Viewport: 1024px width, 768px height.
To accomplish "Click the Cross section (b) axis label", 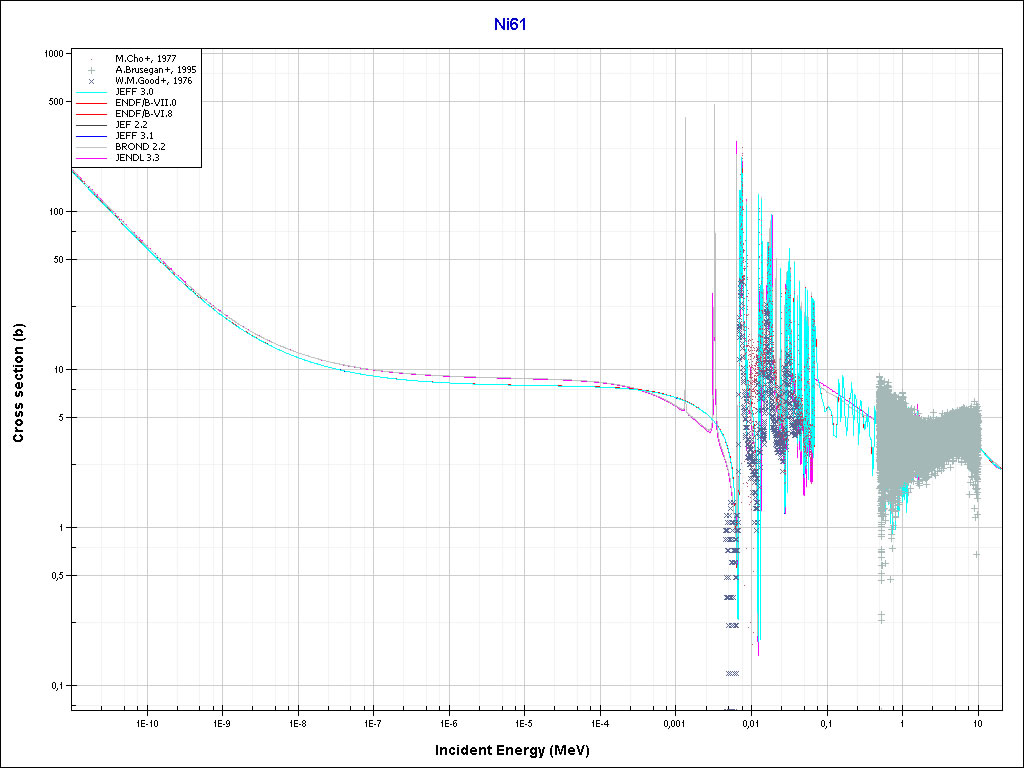I will [18, 384].
